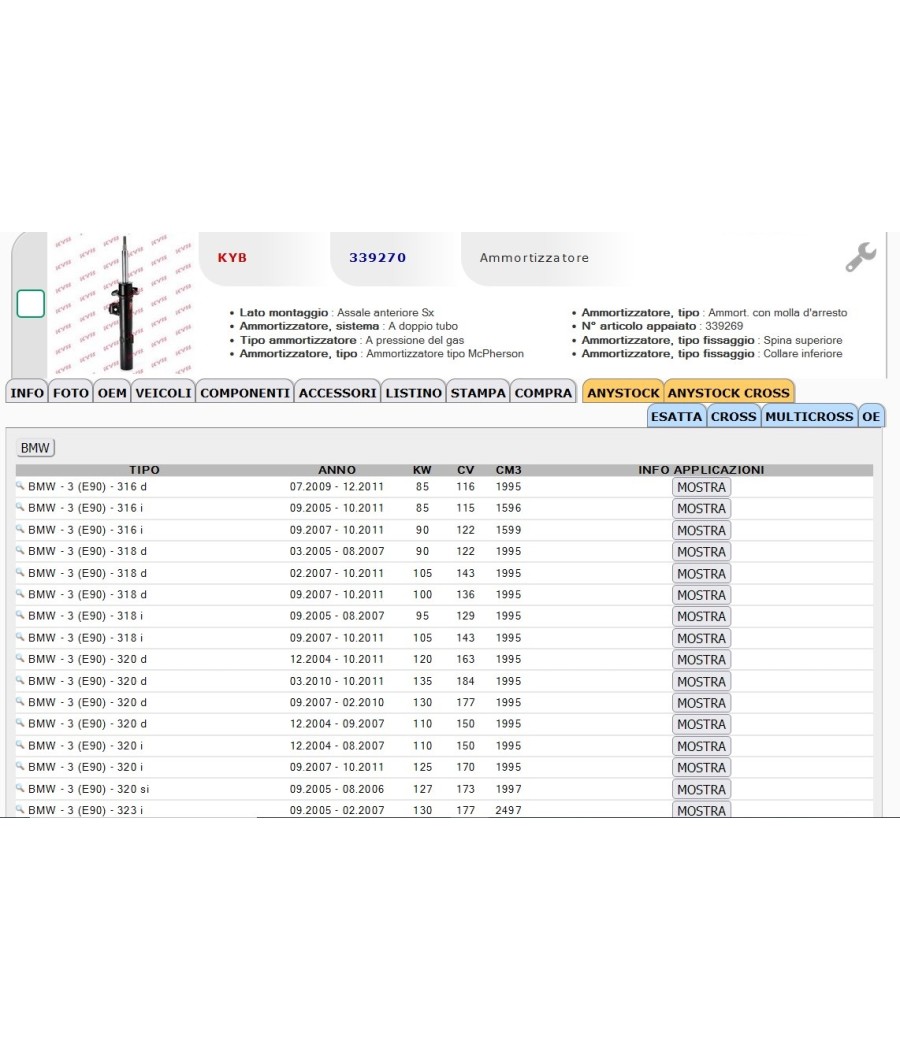900x1050 pixels.
Task: Click magnifier icon beside 318 d 100 kW row
Action: point(20,594)
